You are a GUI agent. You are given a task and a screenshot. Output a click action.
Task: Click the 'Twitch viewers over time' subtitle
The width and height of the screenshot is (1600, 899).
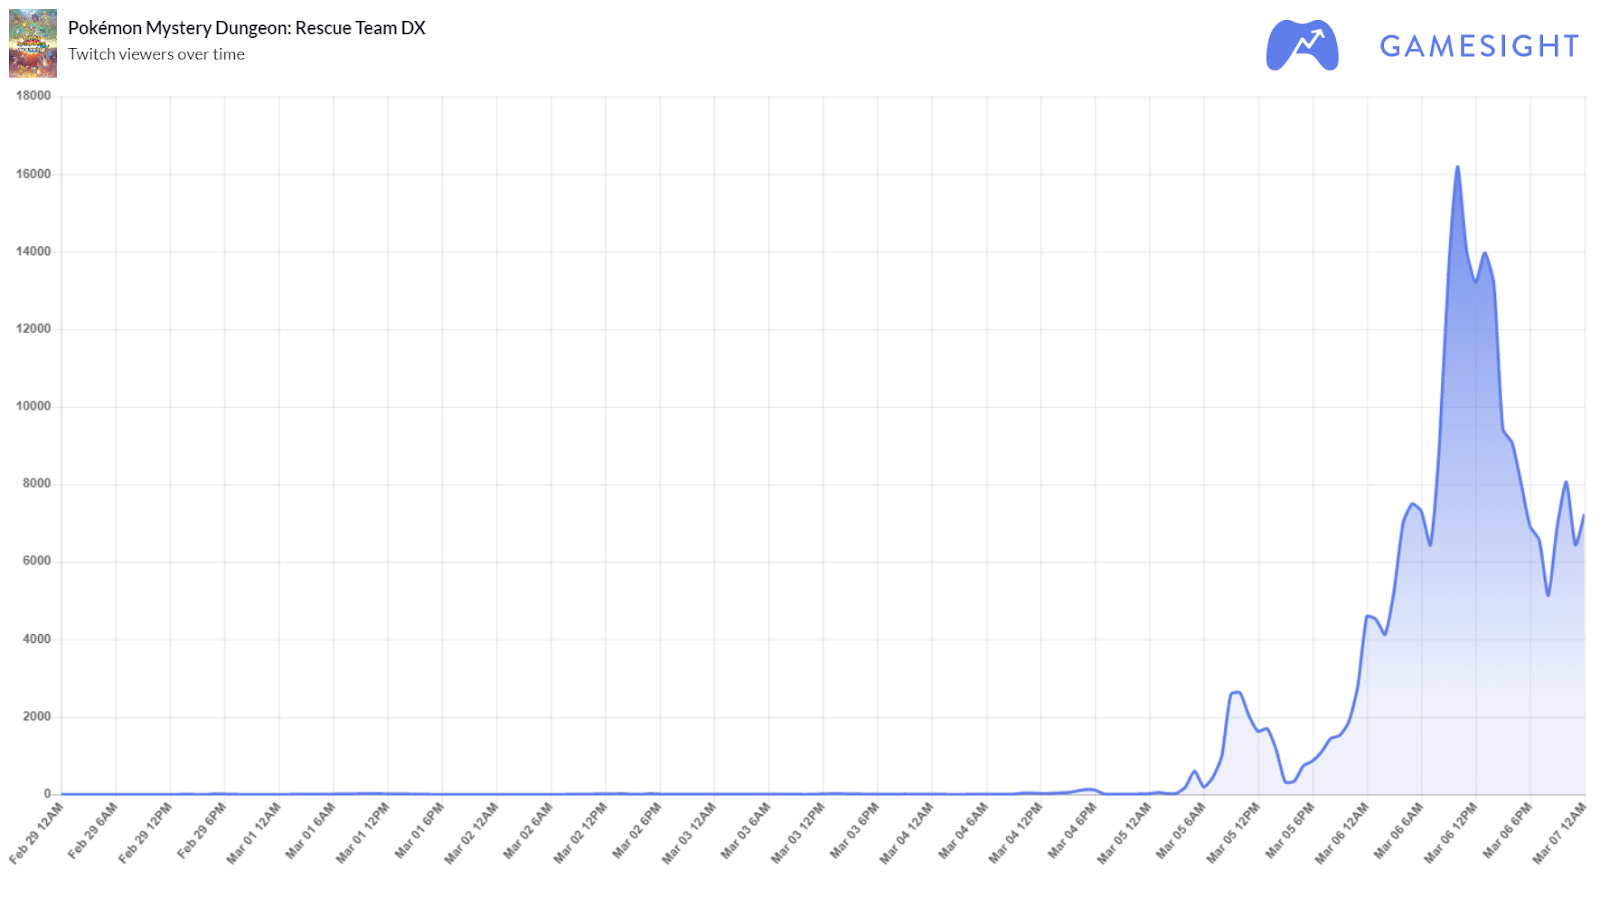pyautogui.click(x=156, y=54)
